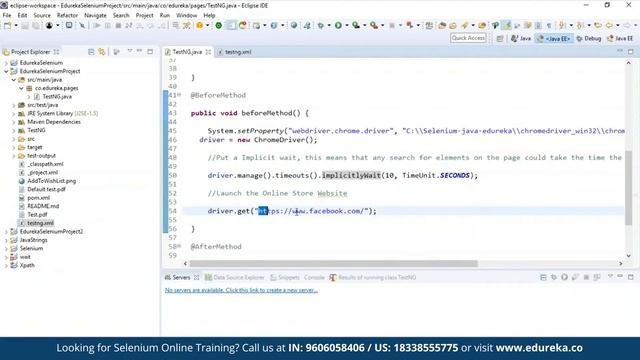Switch to the Debug perspective
Viewport: 640px width, 360px height.
tap(589, 38)
